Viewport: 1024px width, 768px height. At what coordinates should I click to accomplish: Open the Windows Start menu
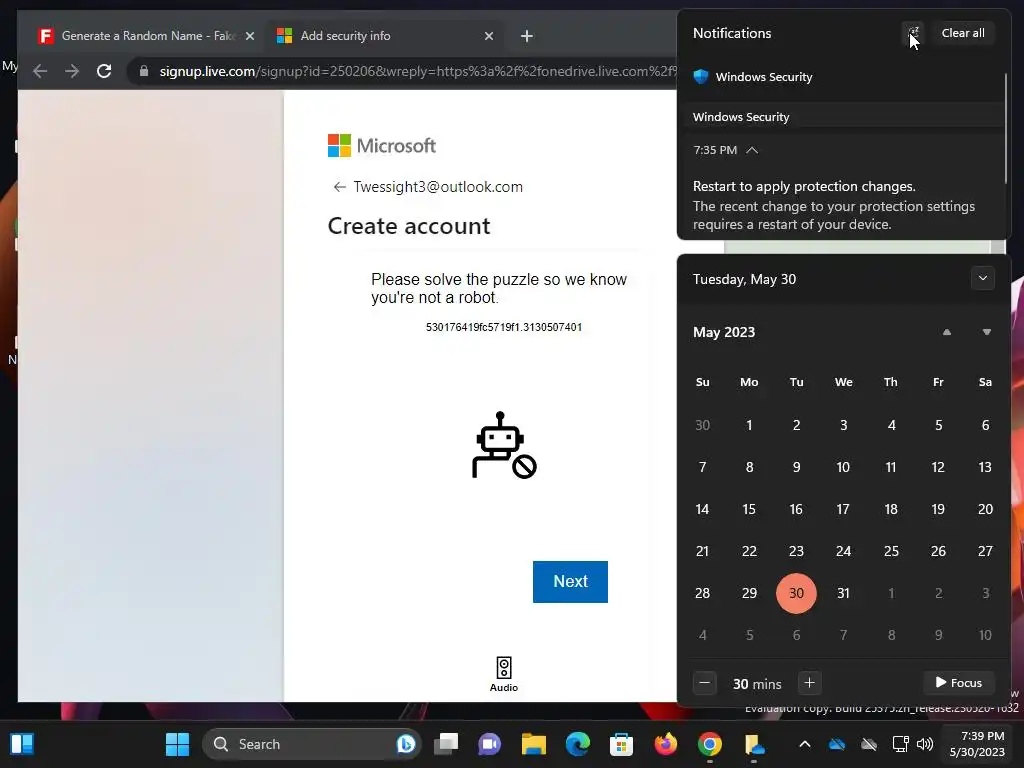(x=177, y=744)
